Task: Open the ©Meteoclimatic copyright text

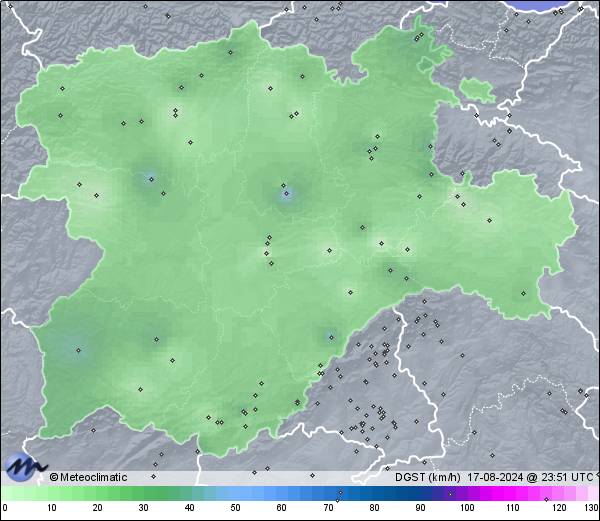Action: click(88, 477)
